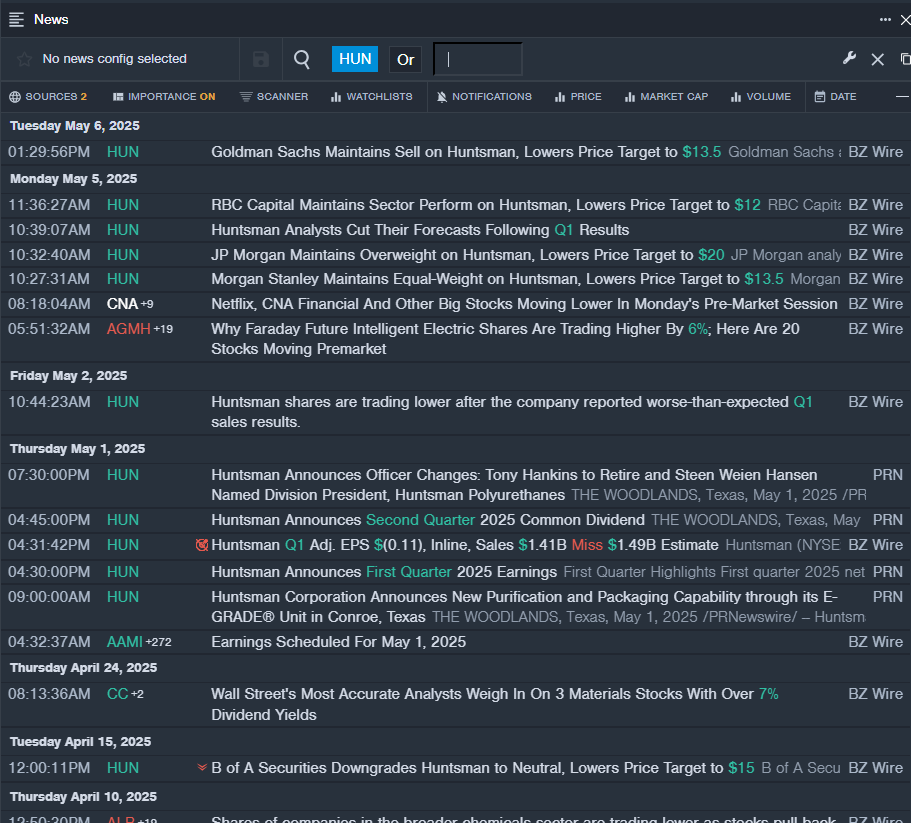Expand the +19 tickers next to AGMH

coord(163,329)
